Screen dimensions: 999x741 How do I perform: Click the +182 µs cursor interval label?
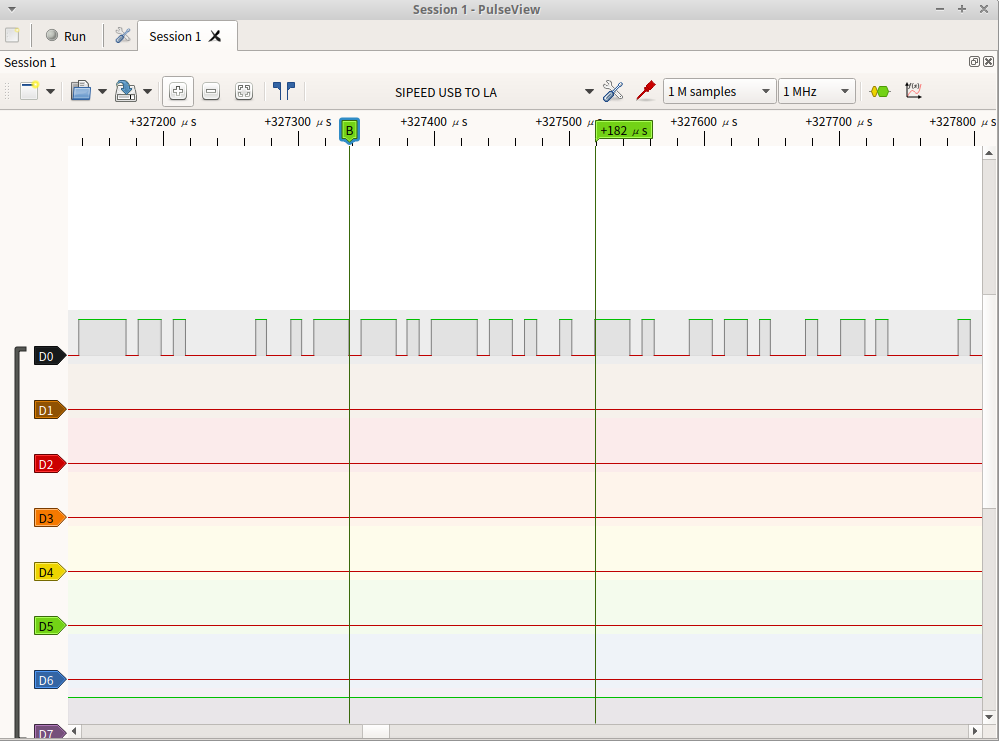(624, 131)
